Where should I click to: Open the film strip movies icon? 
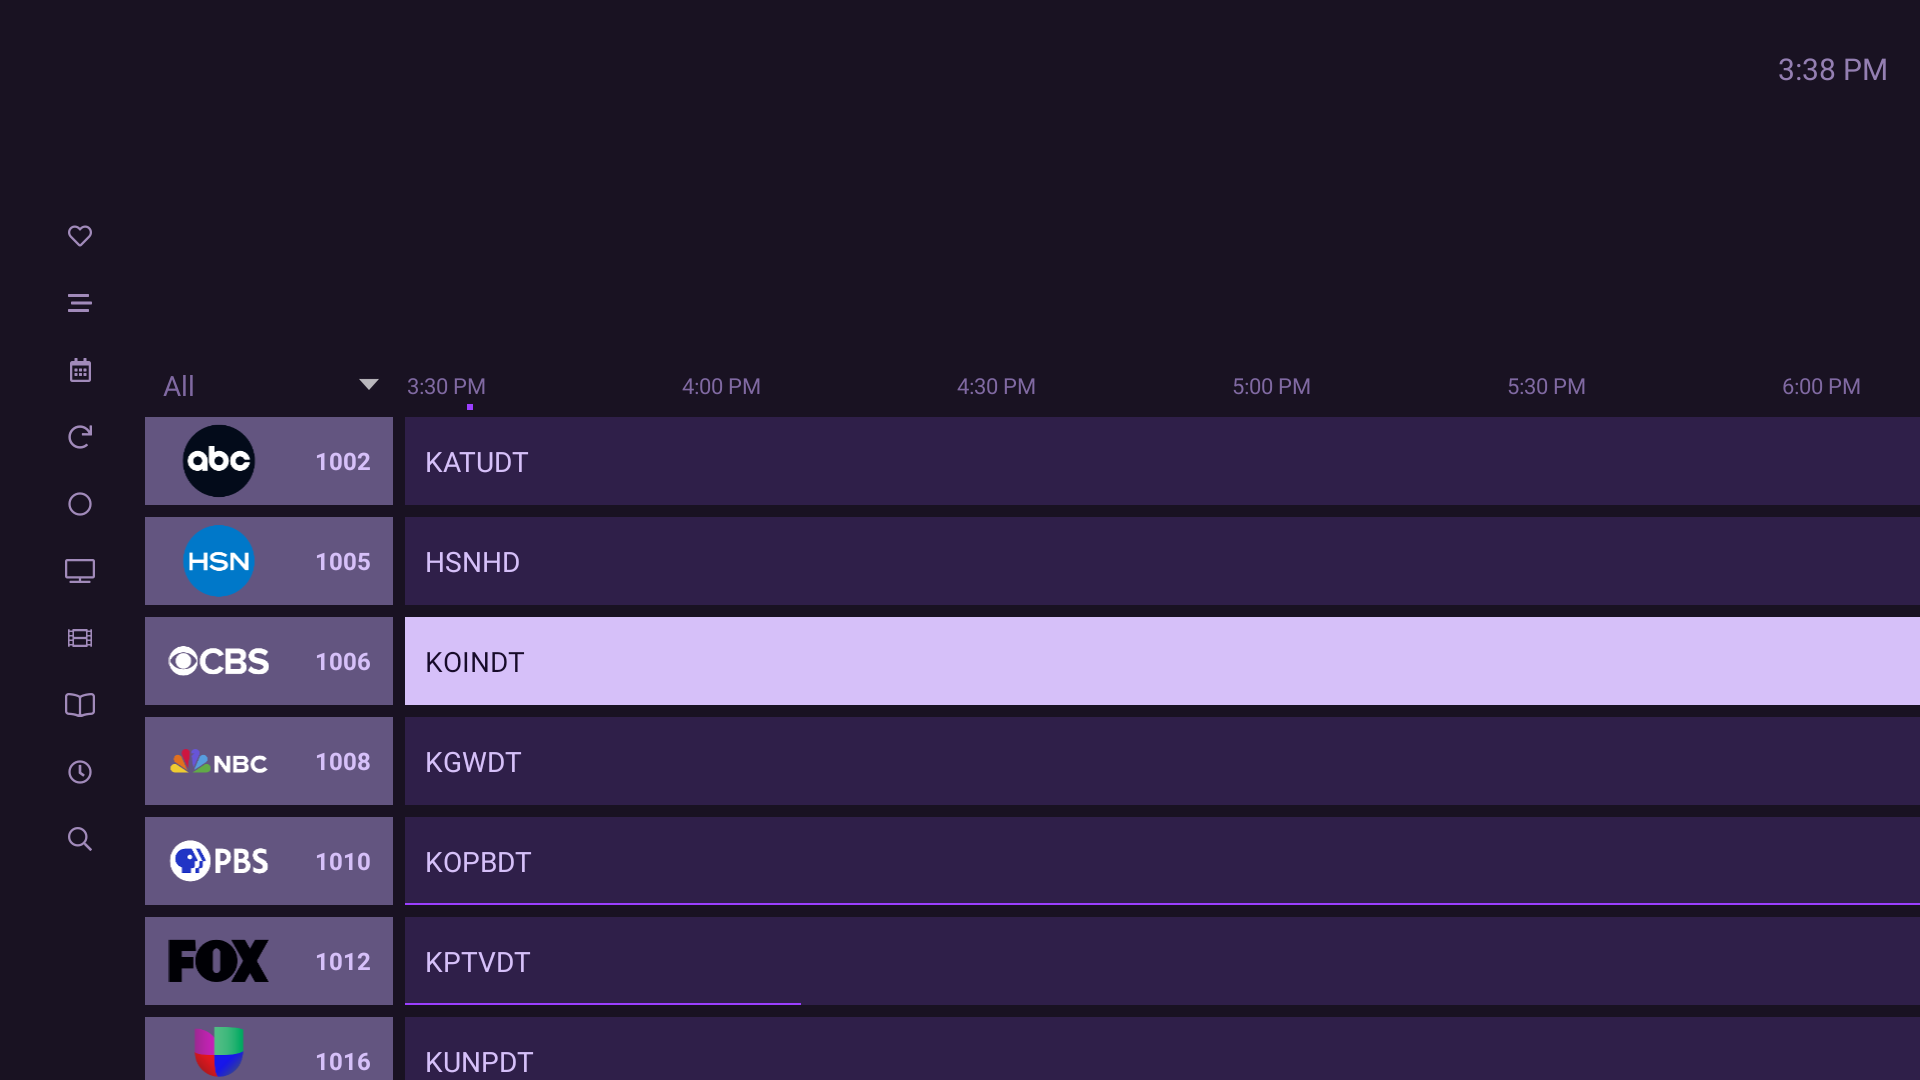(x=80, y=638)
